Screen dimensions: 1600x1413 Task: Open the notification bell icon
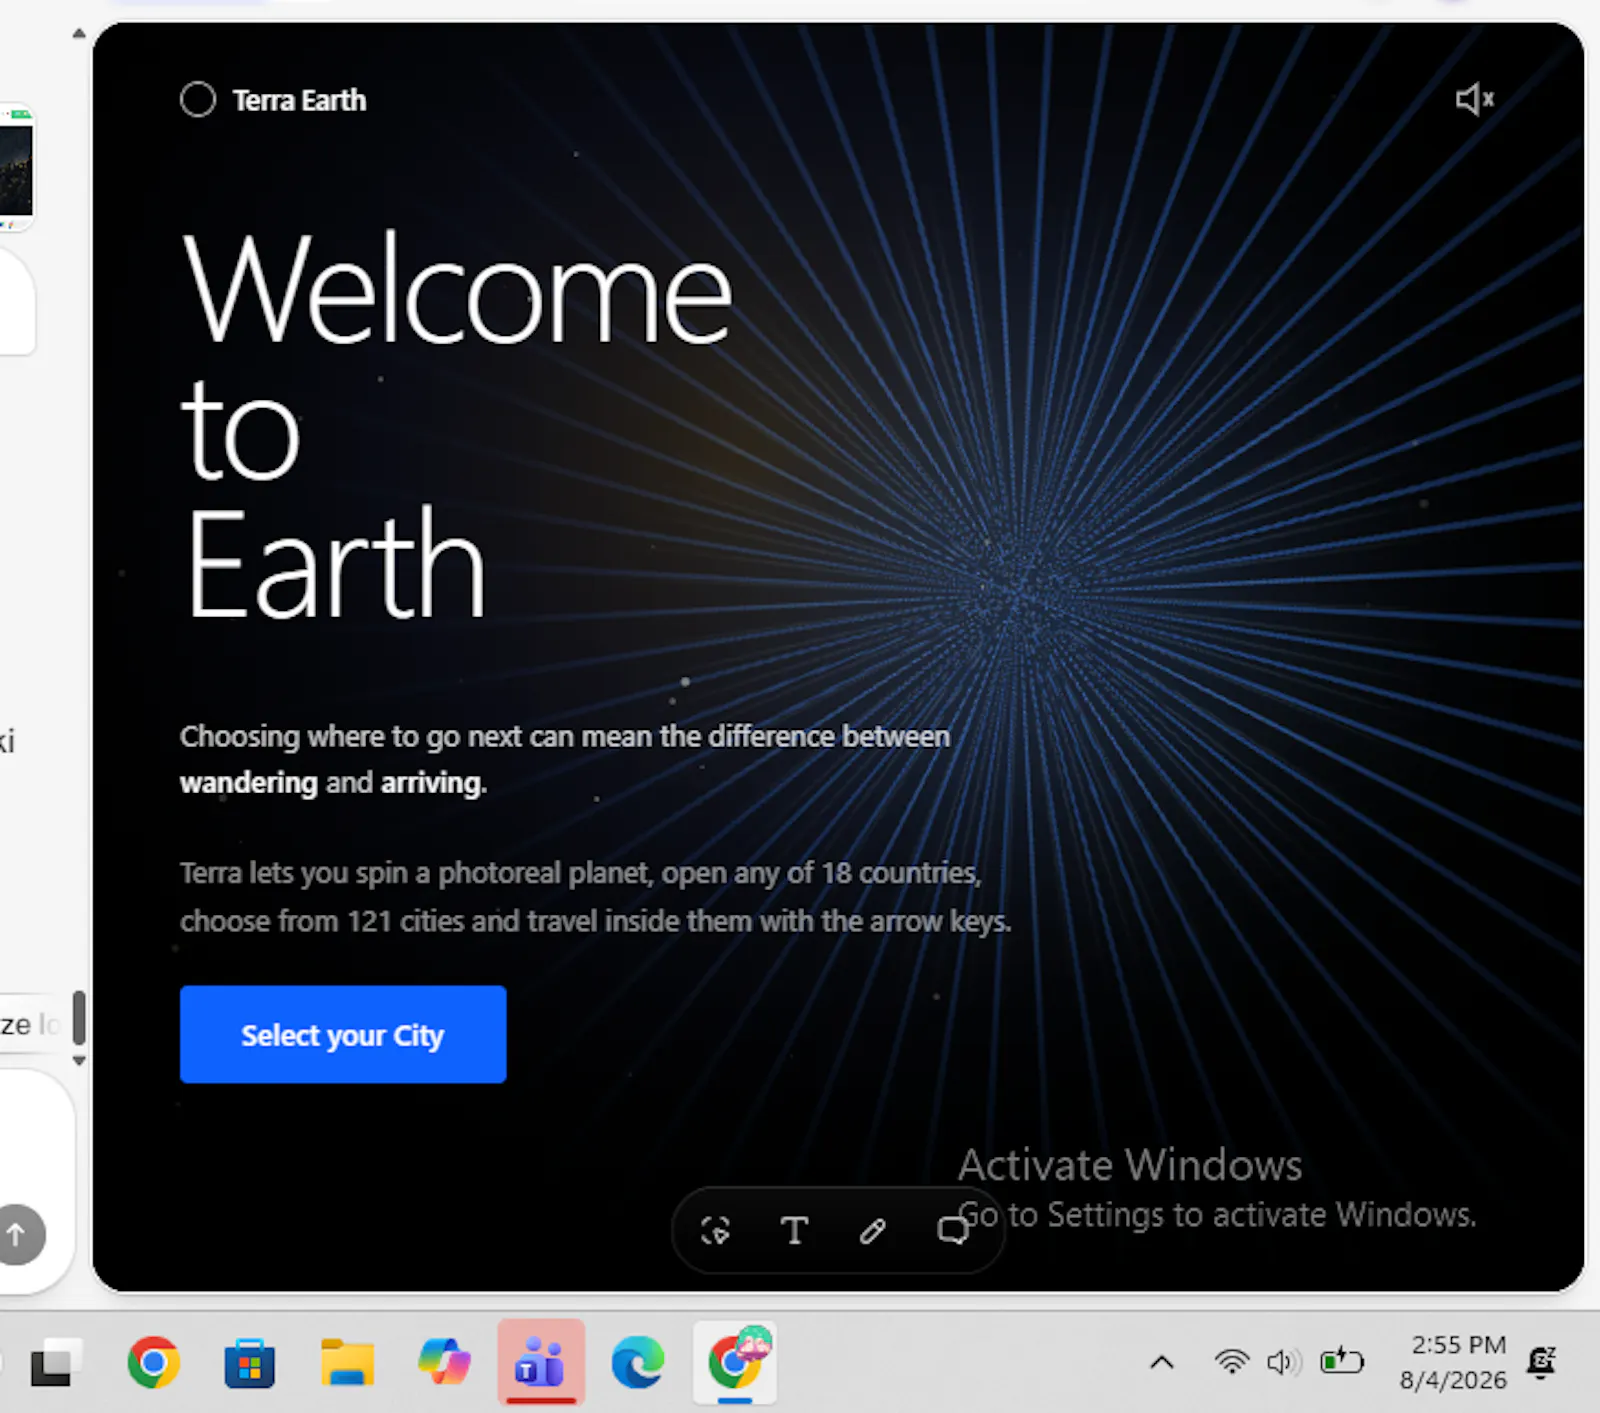click(1542, 1362)
